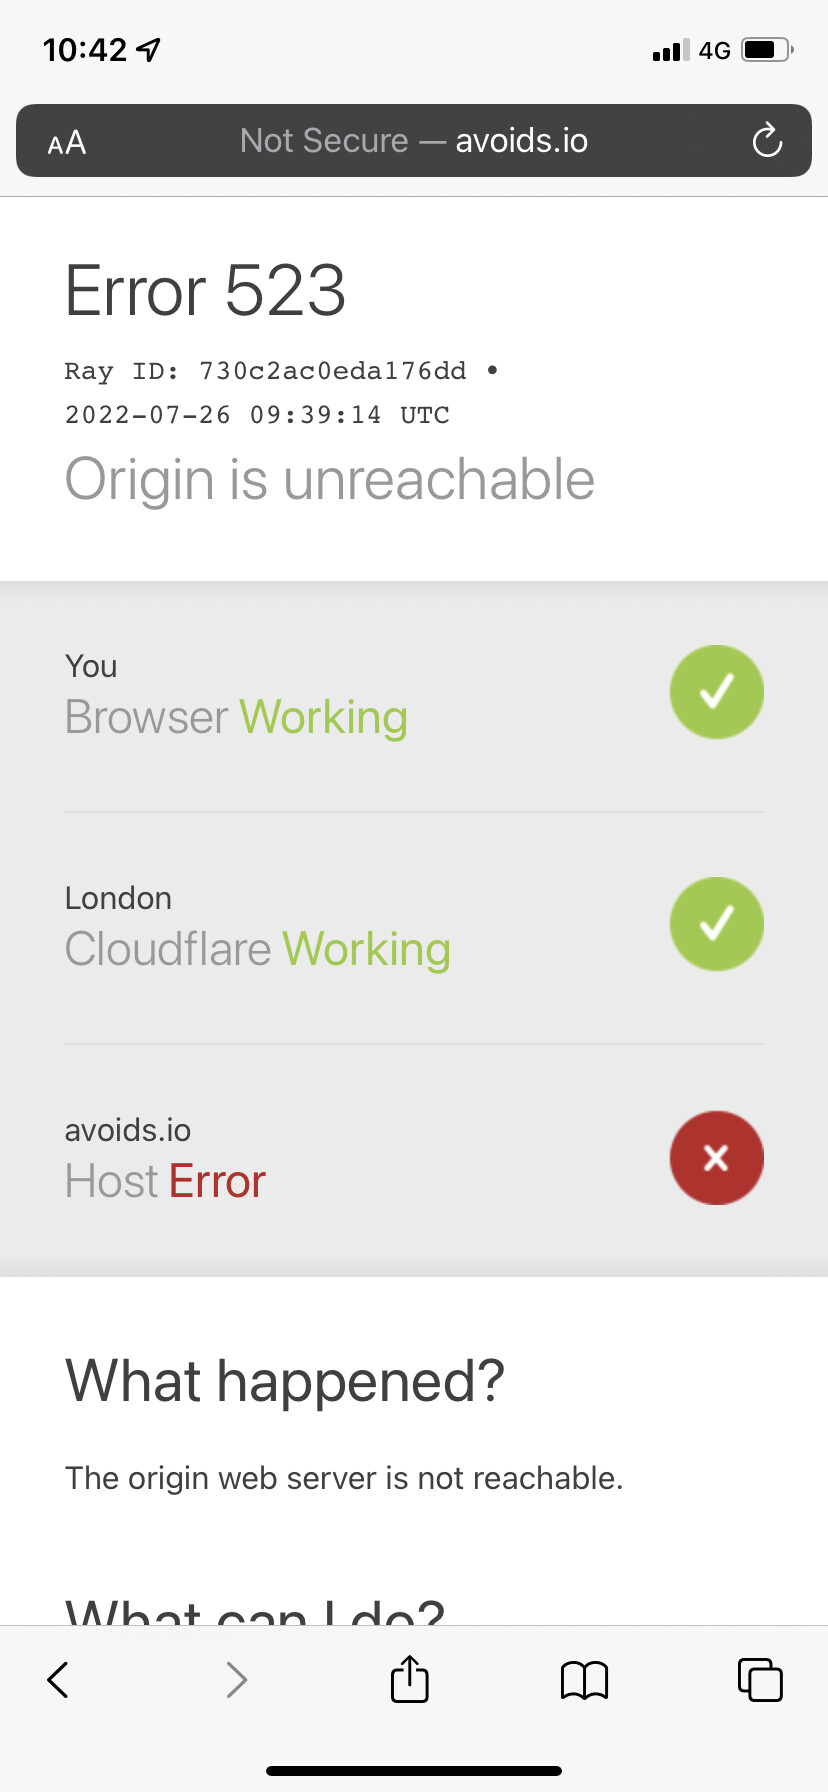Select the Ray ID text
This screenshot has height=1792, width=828.
click(x=266, y=371)
